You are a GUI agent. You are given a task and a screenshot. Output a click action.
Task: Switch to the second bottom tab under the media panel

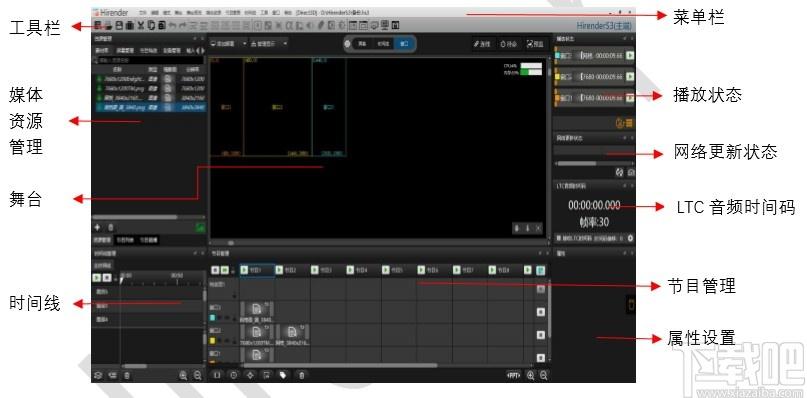coord(124,239)
